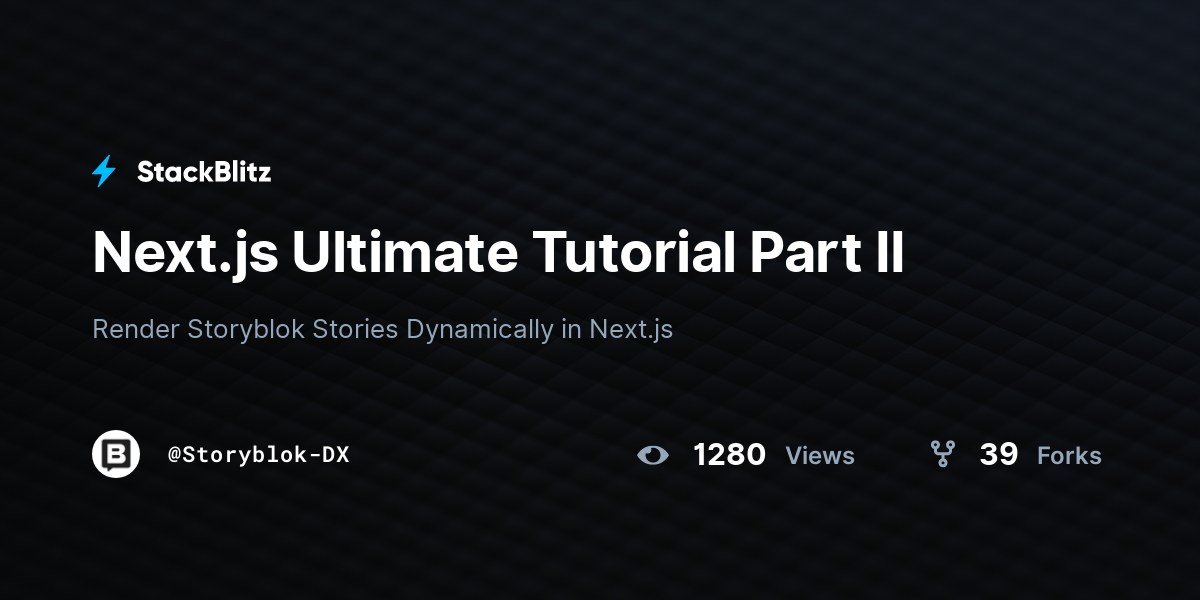Click the Next.js Ultimate Tutorial Part II heading
The image size is (1200, 600).
coord(498,253)
